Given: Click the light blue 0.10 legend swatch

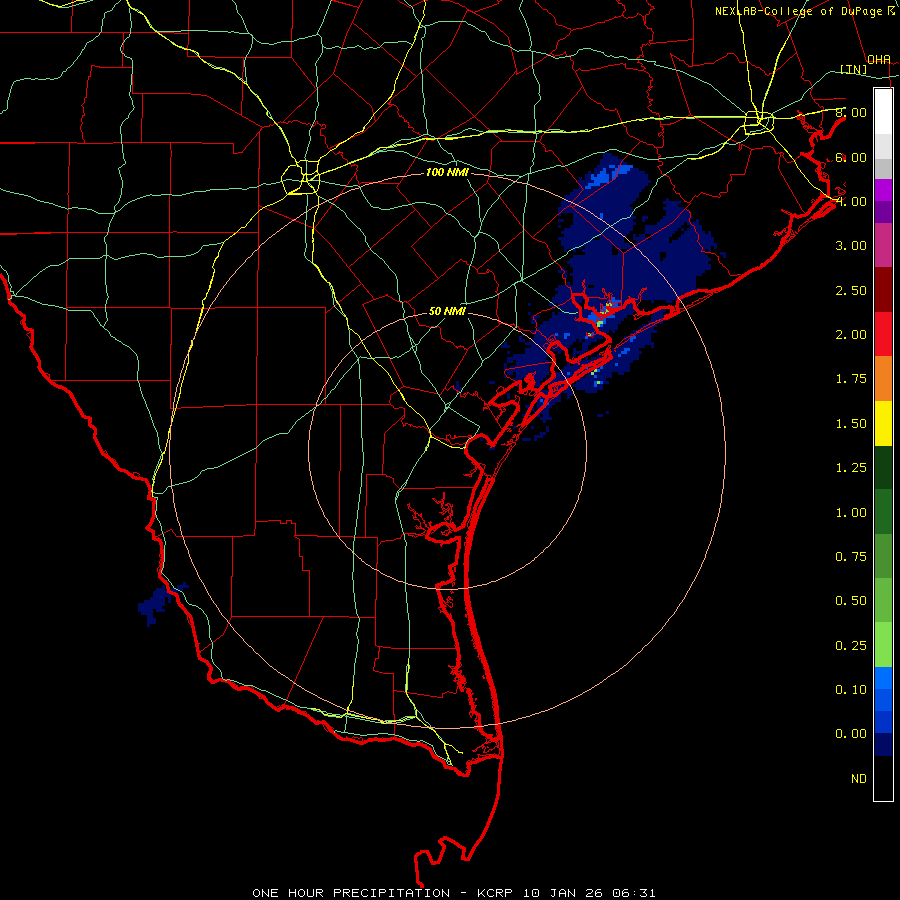Looking at the screenshot, I should [883, 678].
